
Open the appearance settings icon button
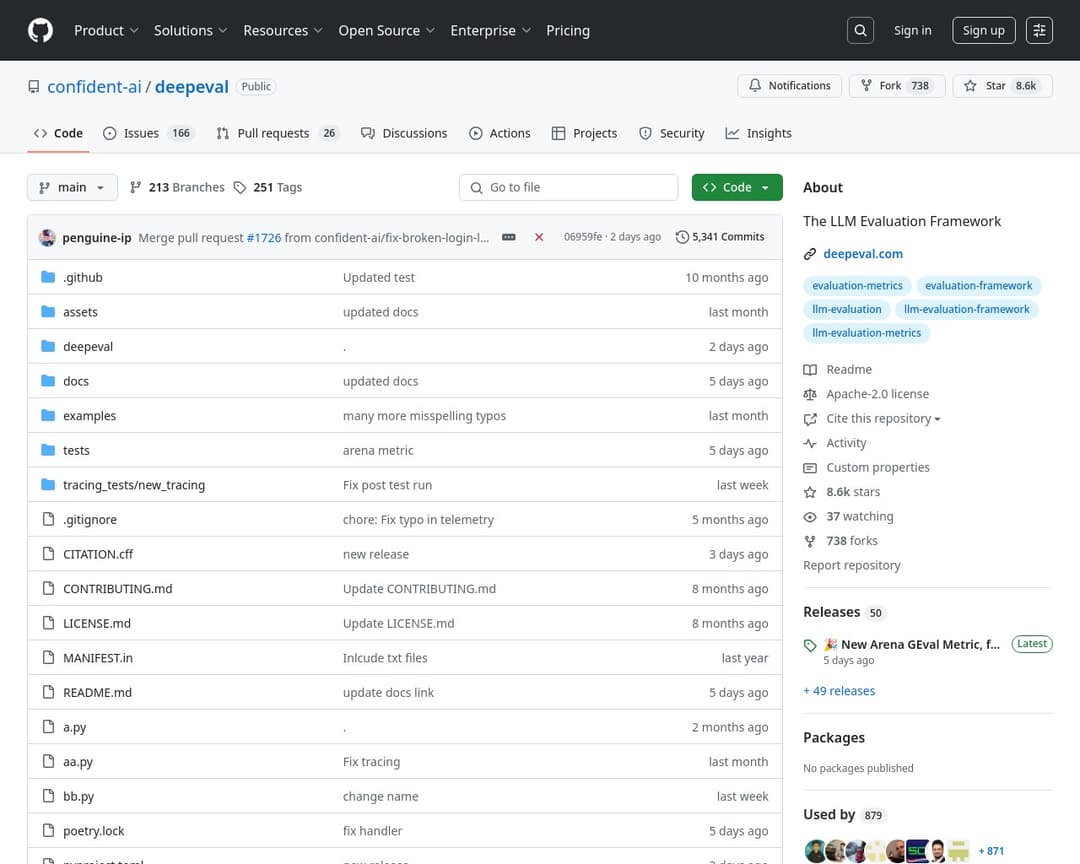[1039, 30]
